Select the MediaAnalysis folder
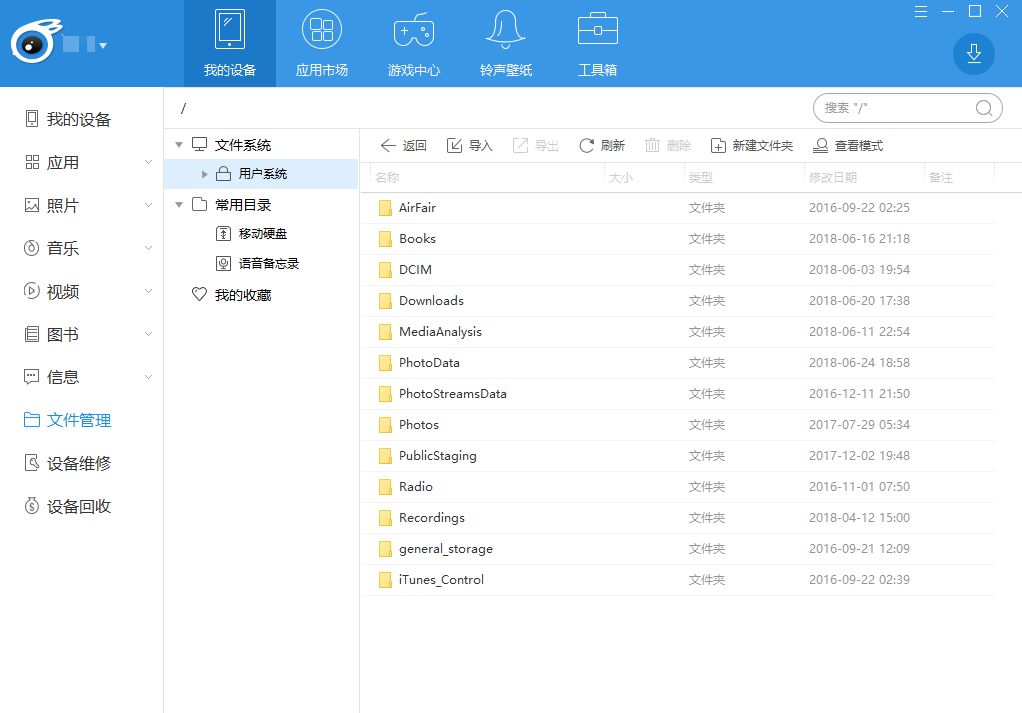1022x713 pixels. point(677,332)
